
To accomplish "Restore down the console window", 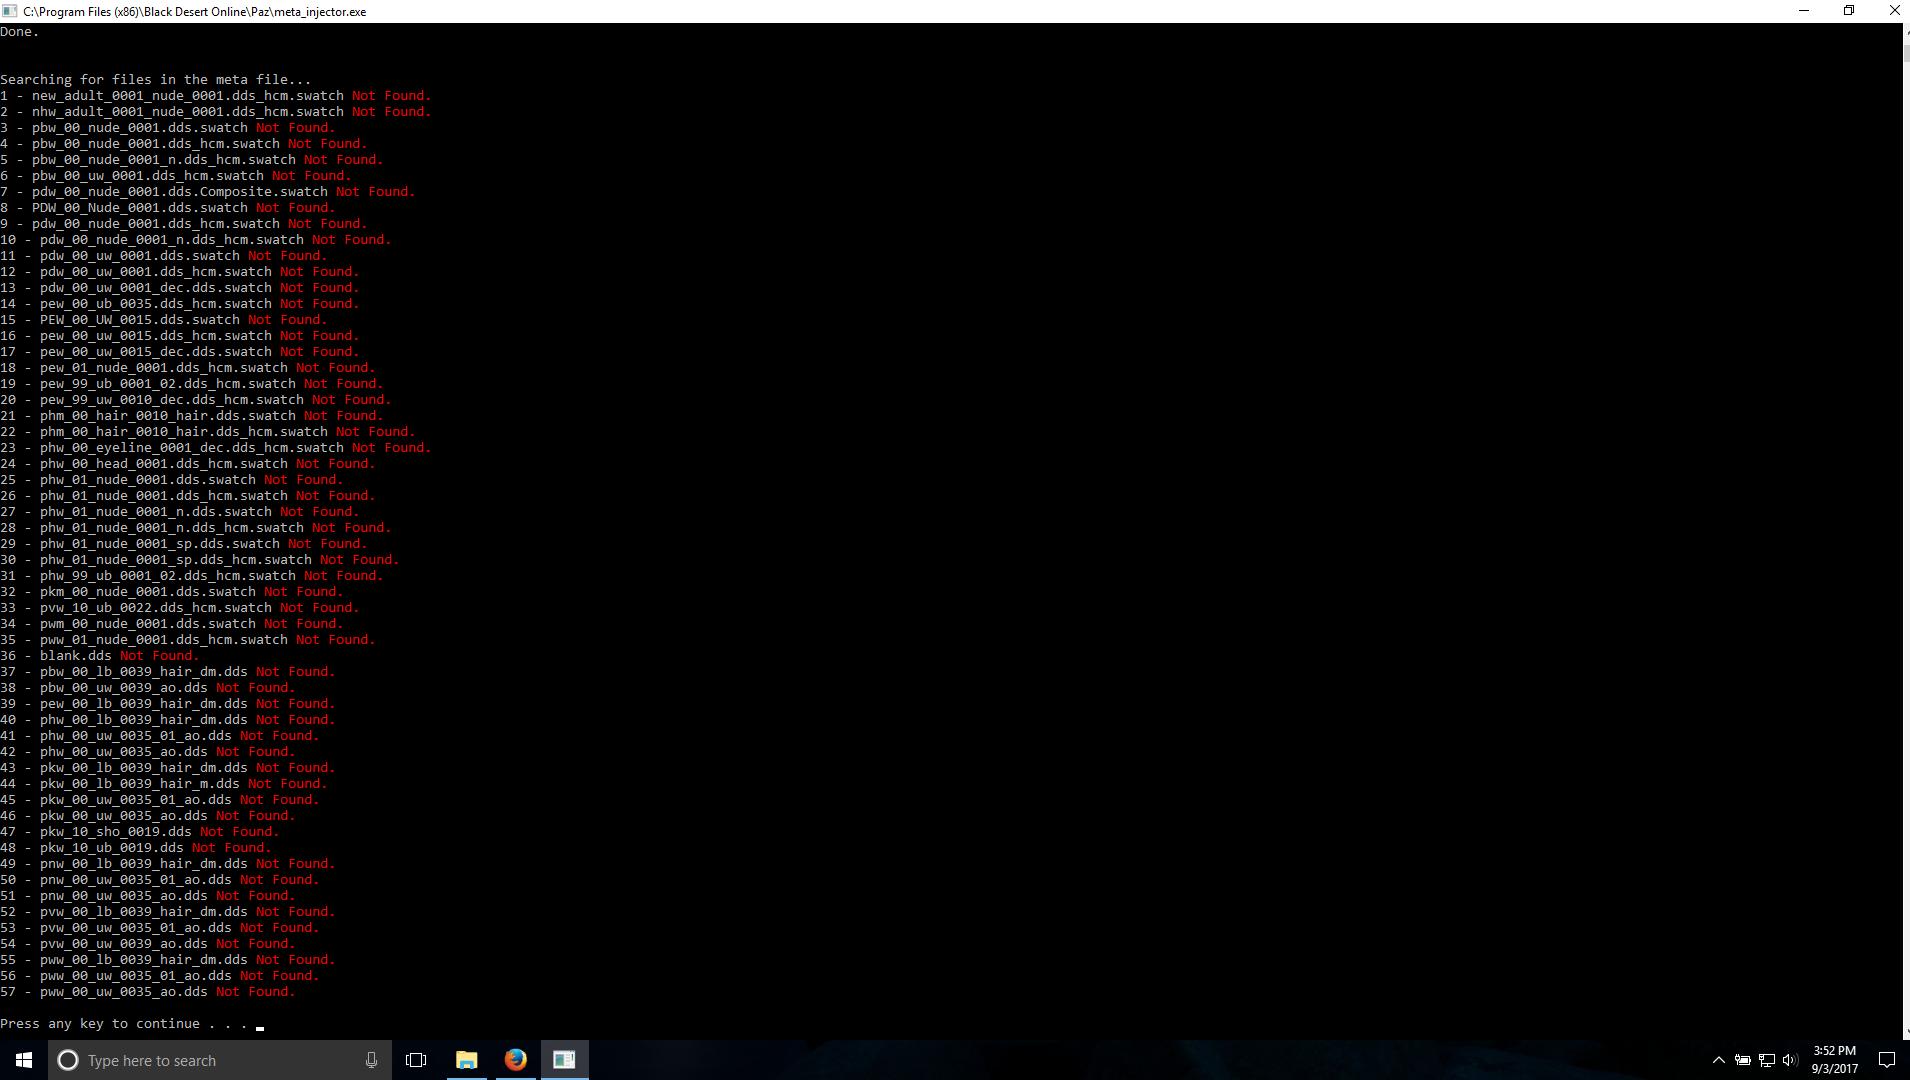I will [1849, 11].
